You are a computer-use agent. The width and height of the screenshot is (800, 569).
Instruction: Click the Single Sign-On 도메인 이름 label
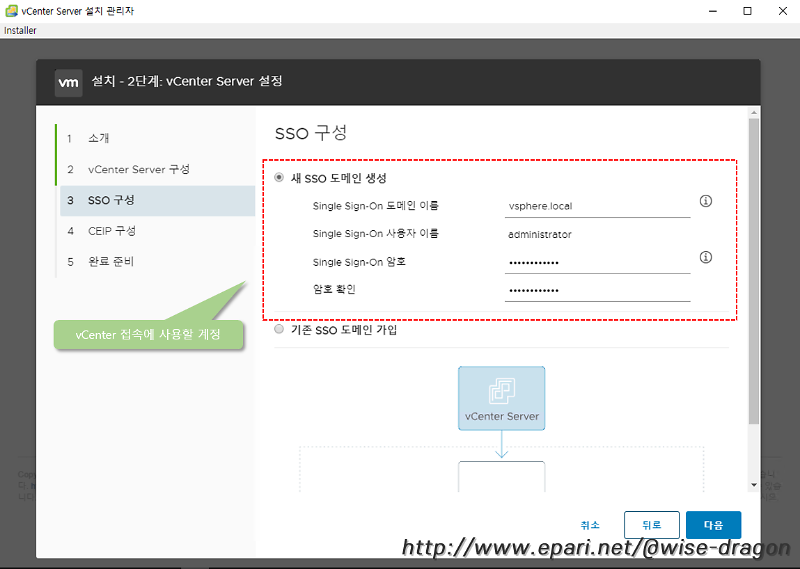pos(376,206)
